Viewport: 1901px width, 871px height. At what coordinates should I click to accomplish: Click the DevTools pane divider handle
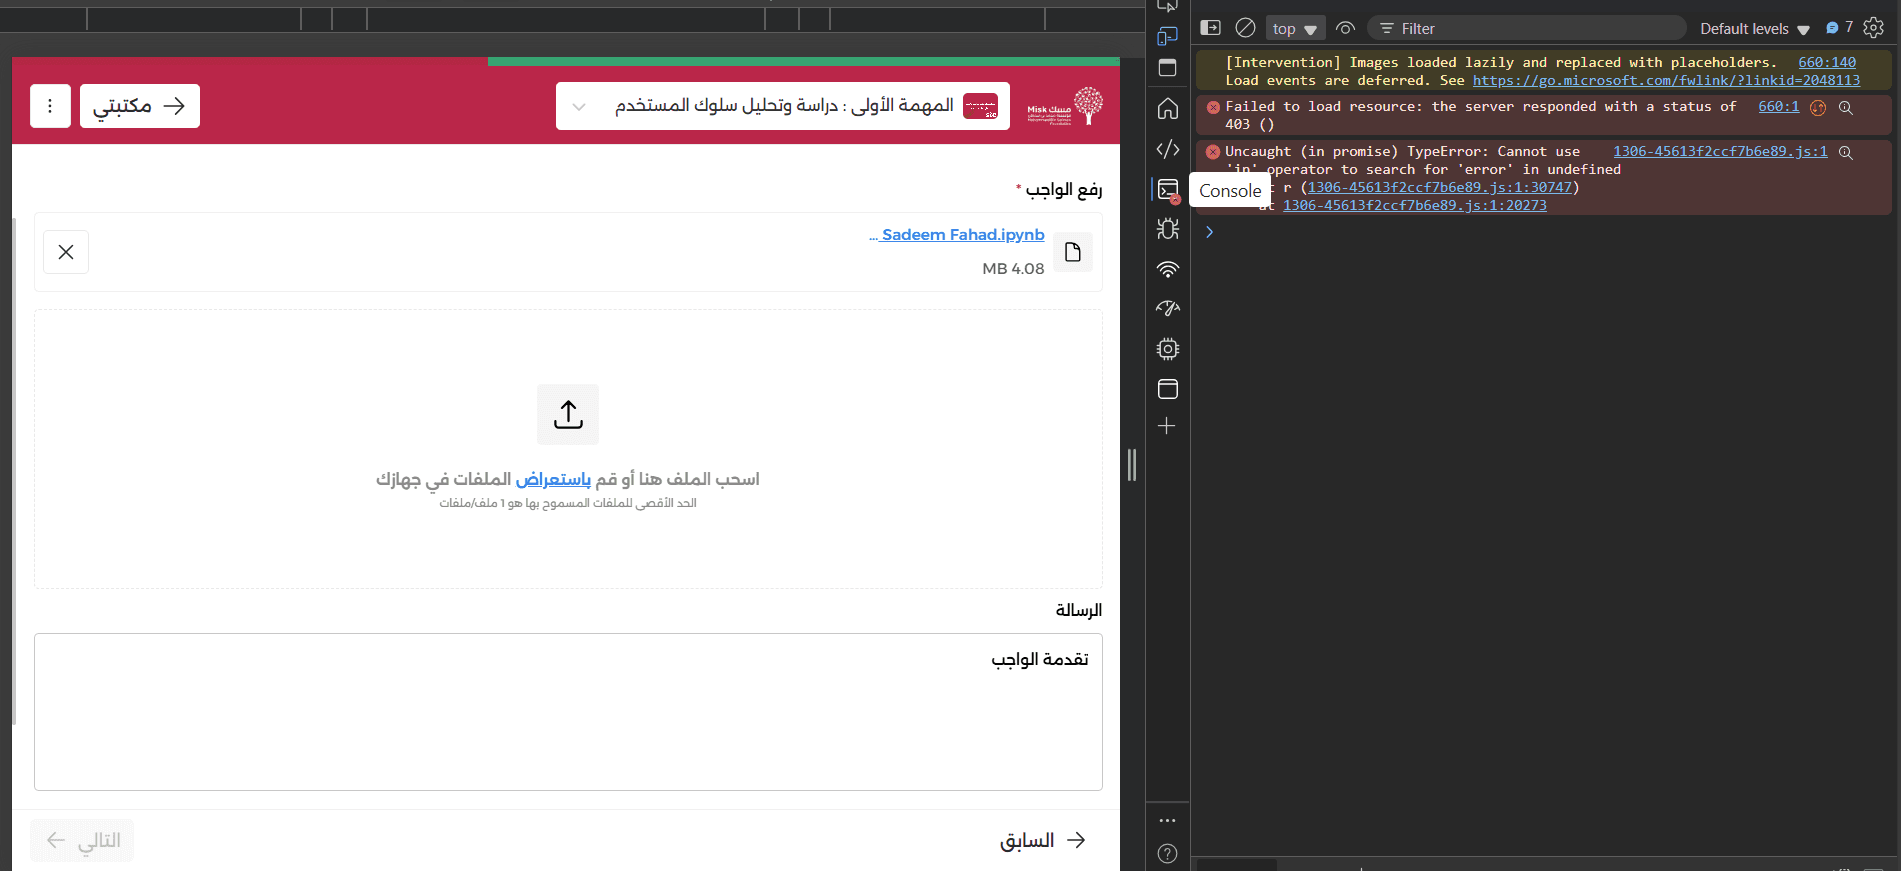(1132, 465)
